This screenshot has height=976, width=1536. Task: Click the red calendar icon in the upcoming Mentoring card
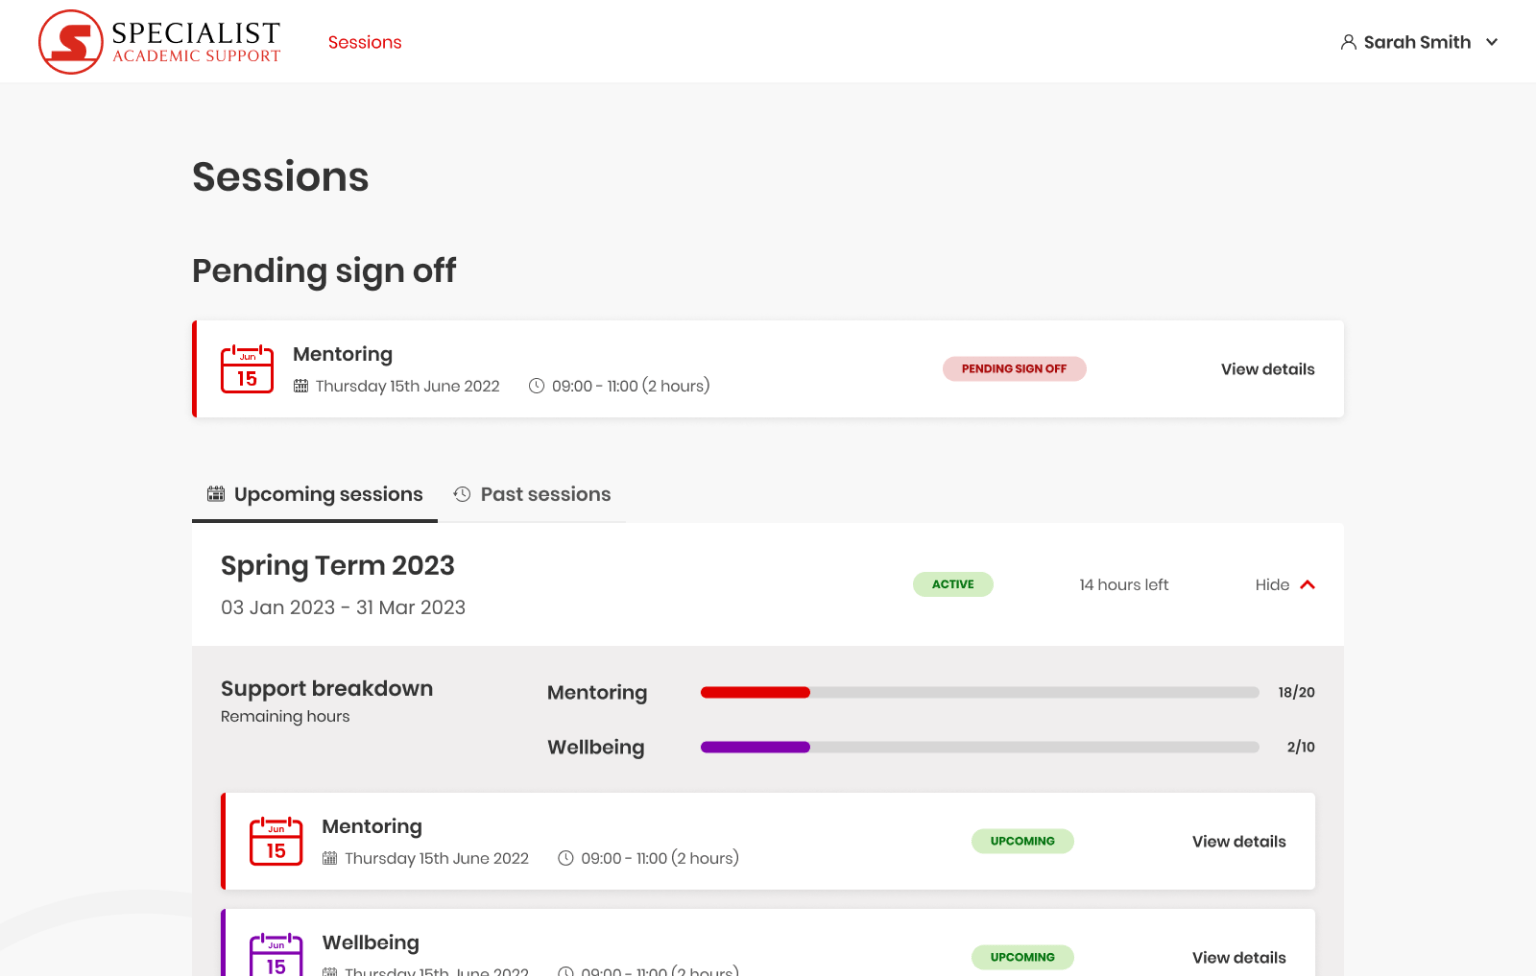pyautogui.click(x=276, y=841)
